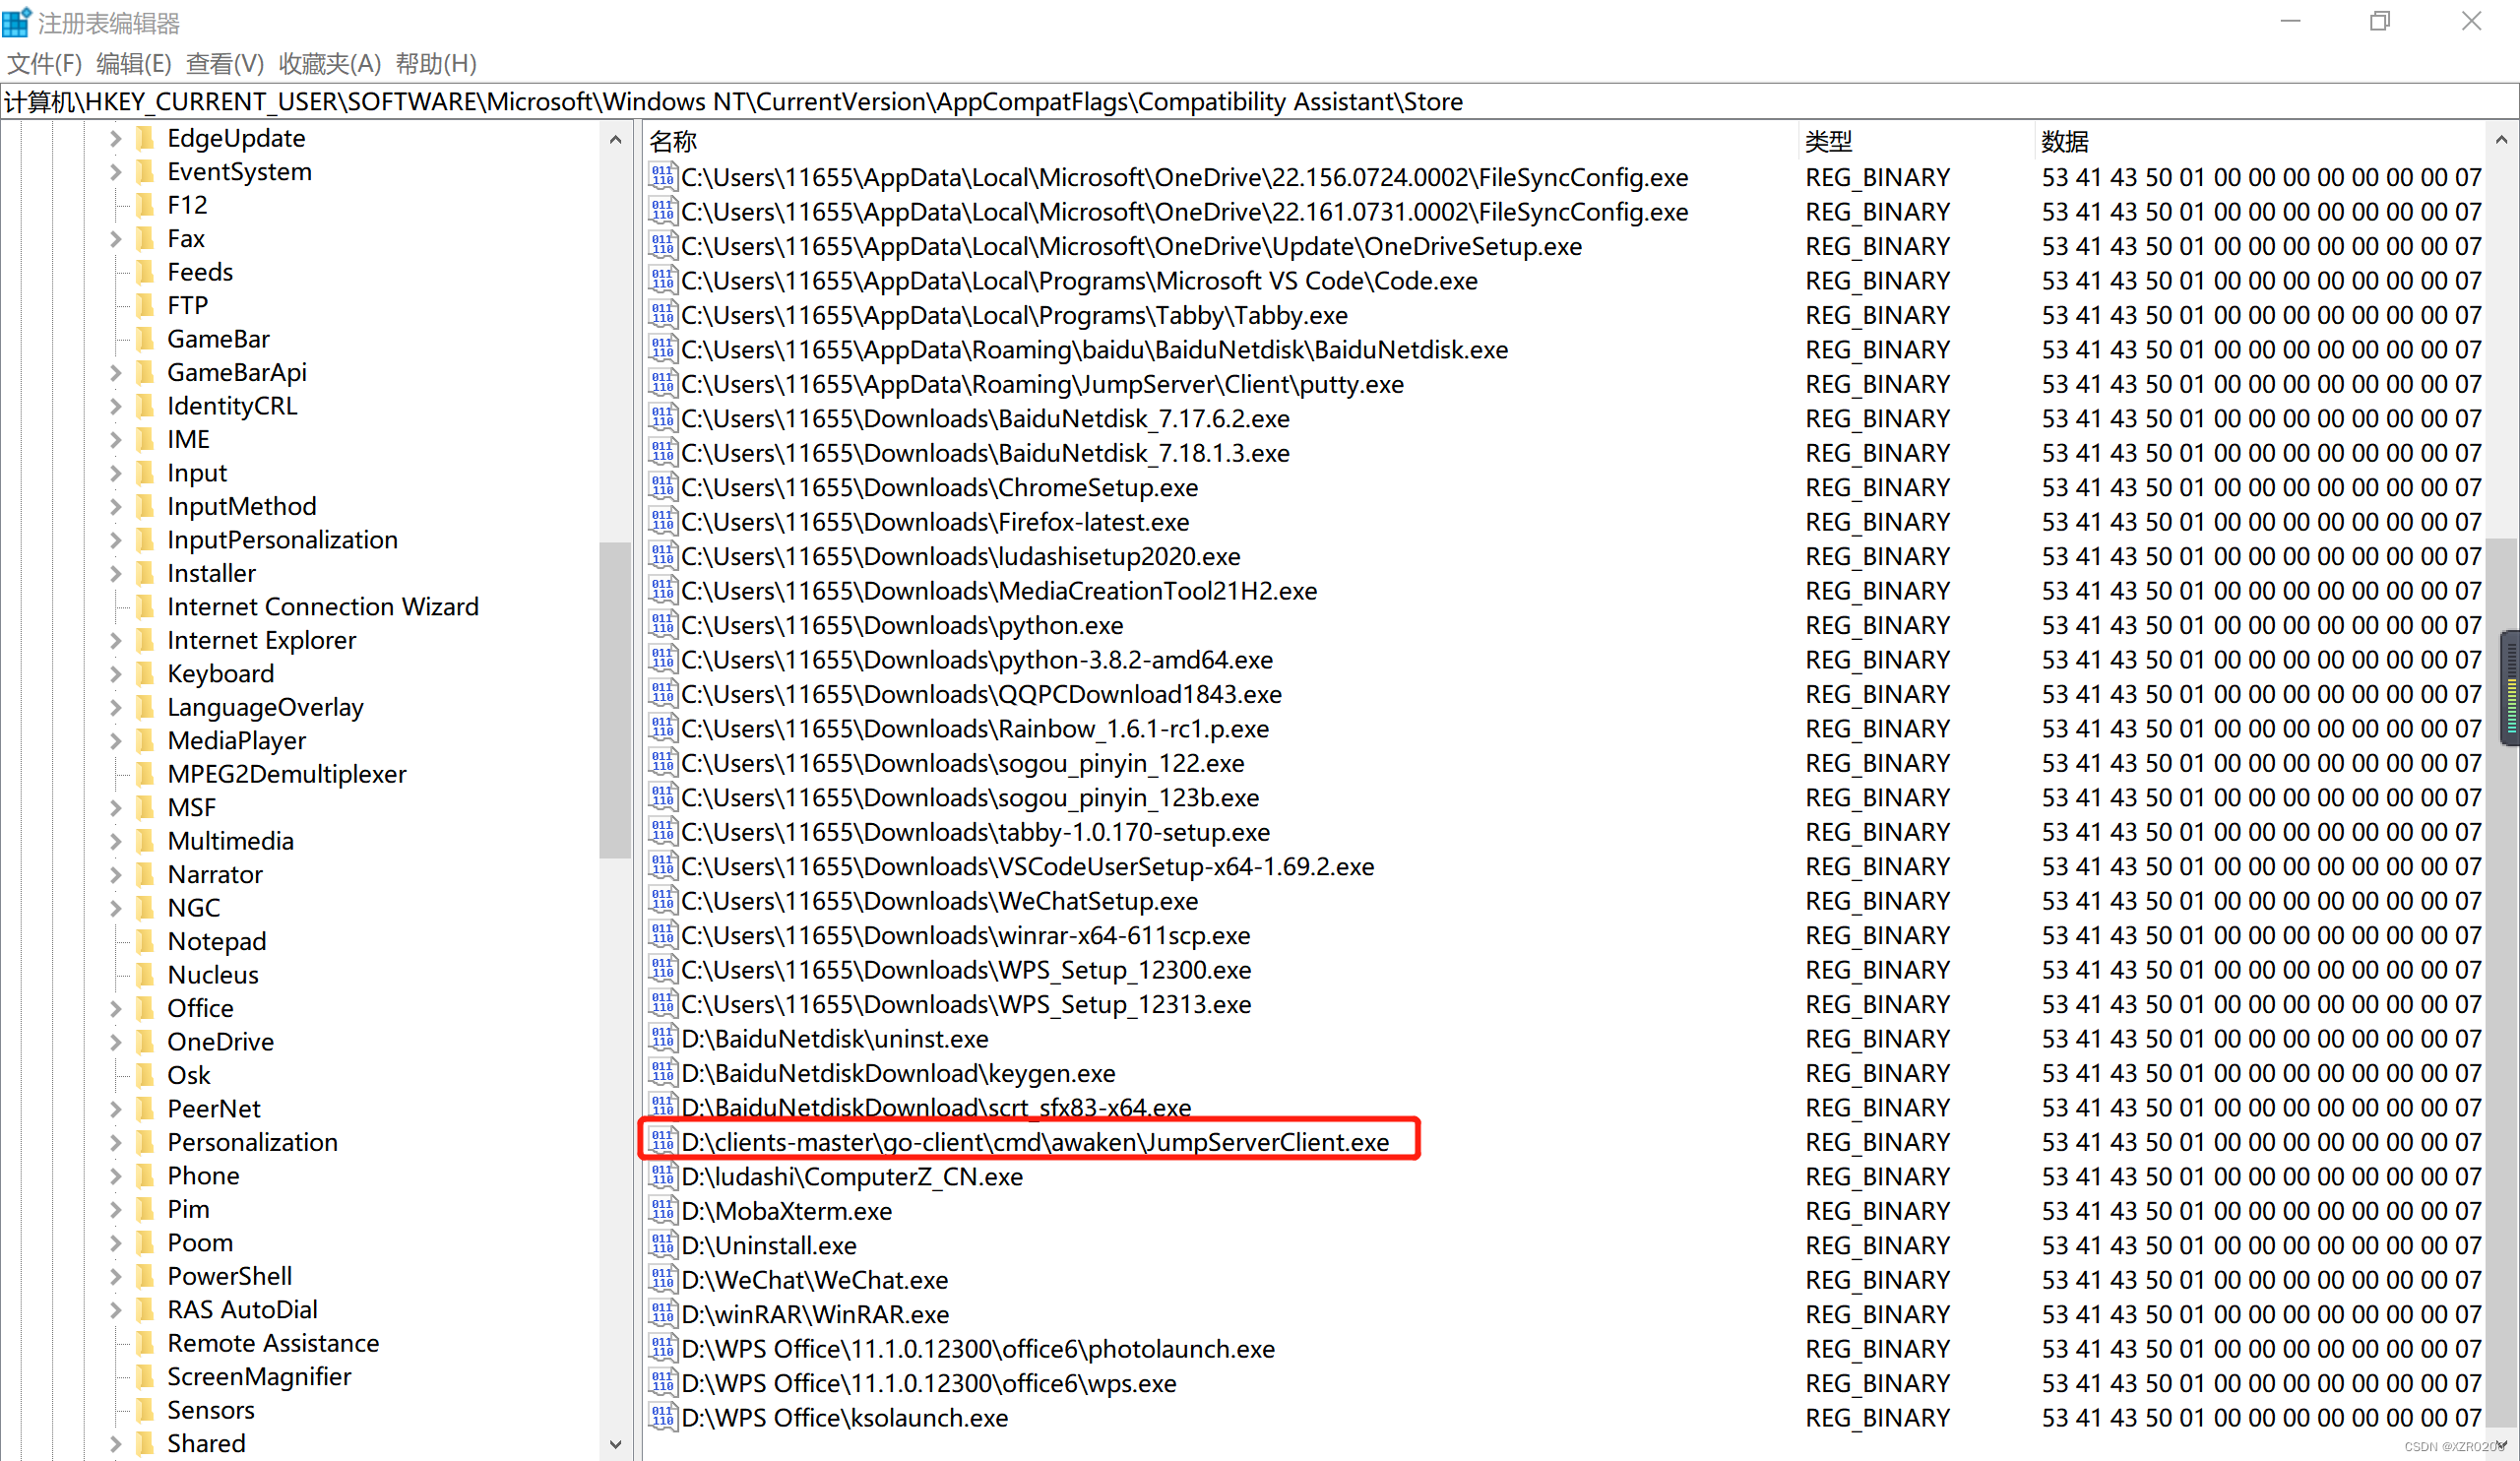Select the WPS_Setup_12313.exe value
Screen dimensions: 2520x1461
pos(966,1004)
